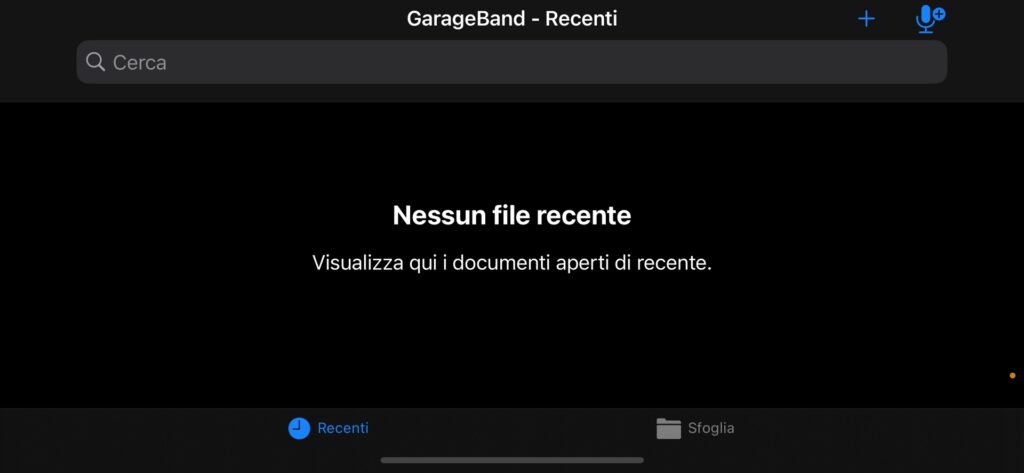
Task: Focus the Cerca search field
Action: [512, 62]
